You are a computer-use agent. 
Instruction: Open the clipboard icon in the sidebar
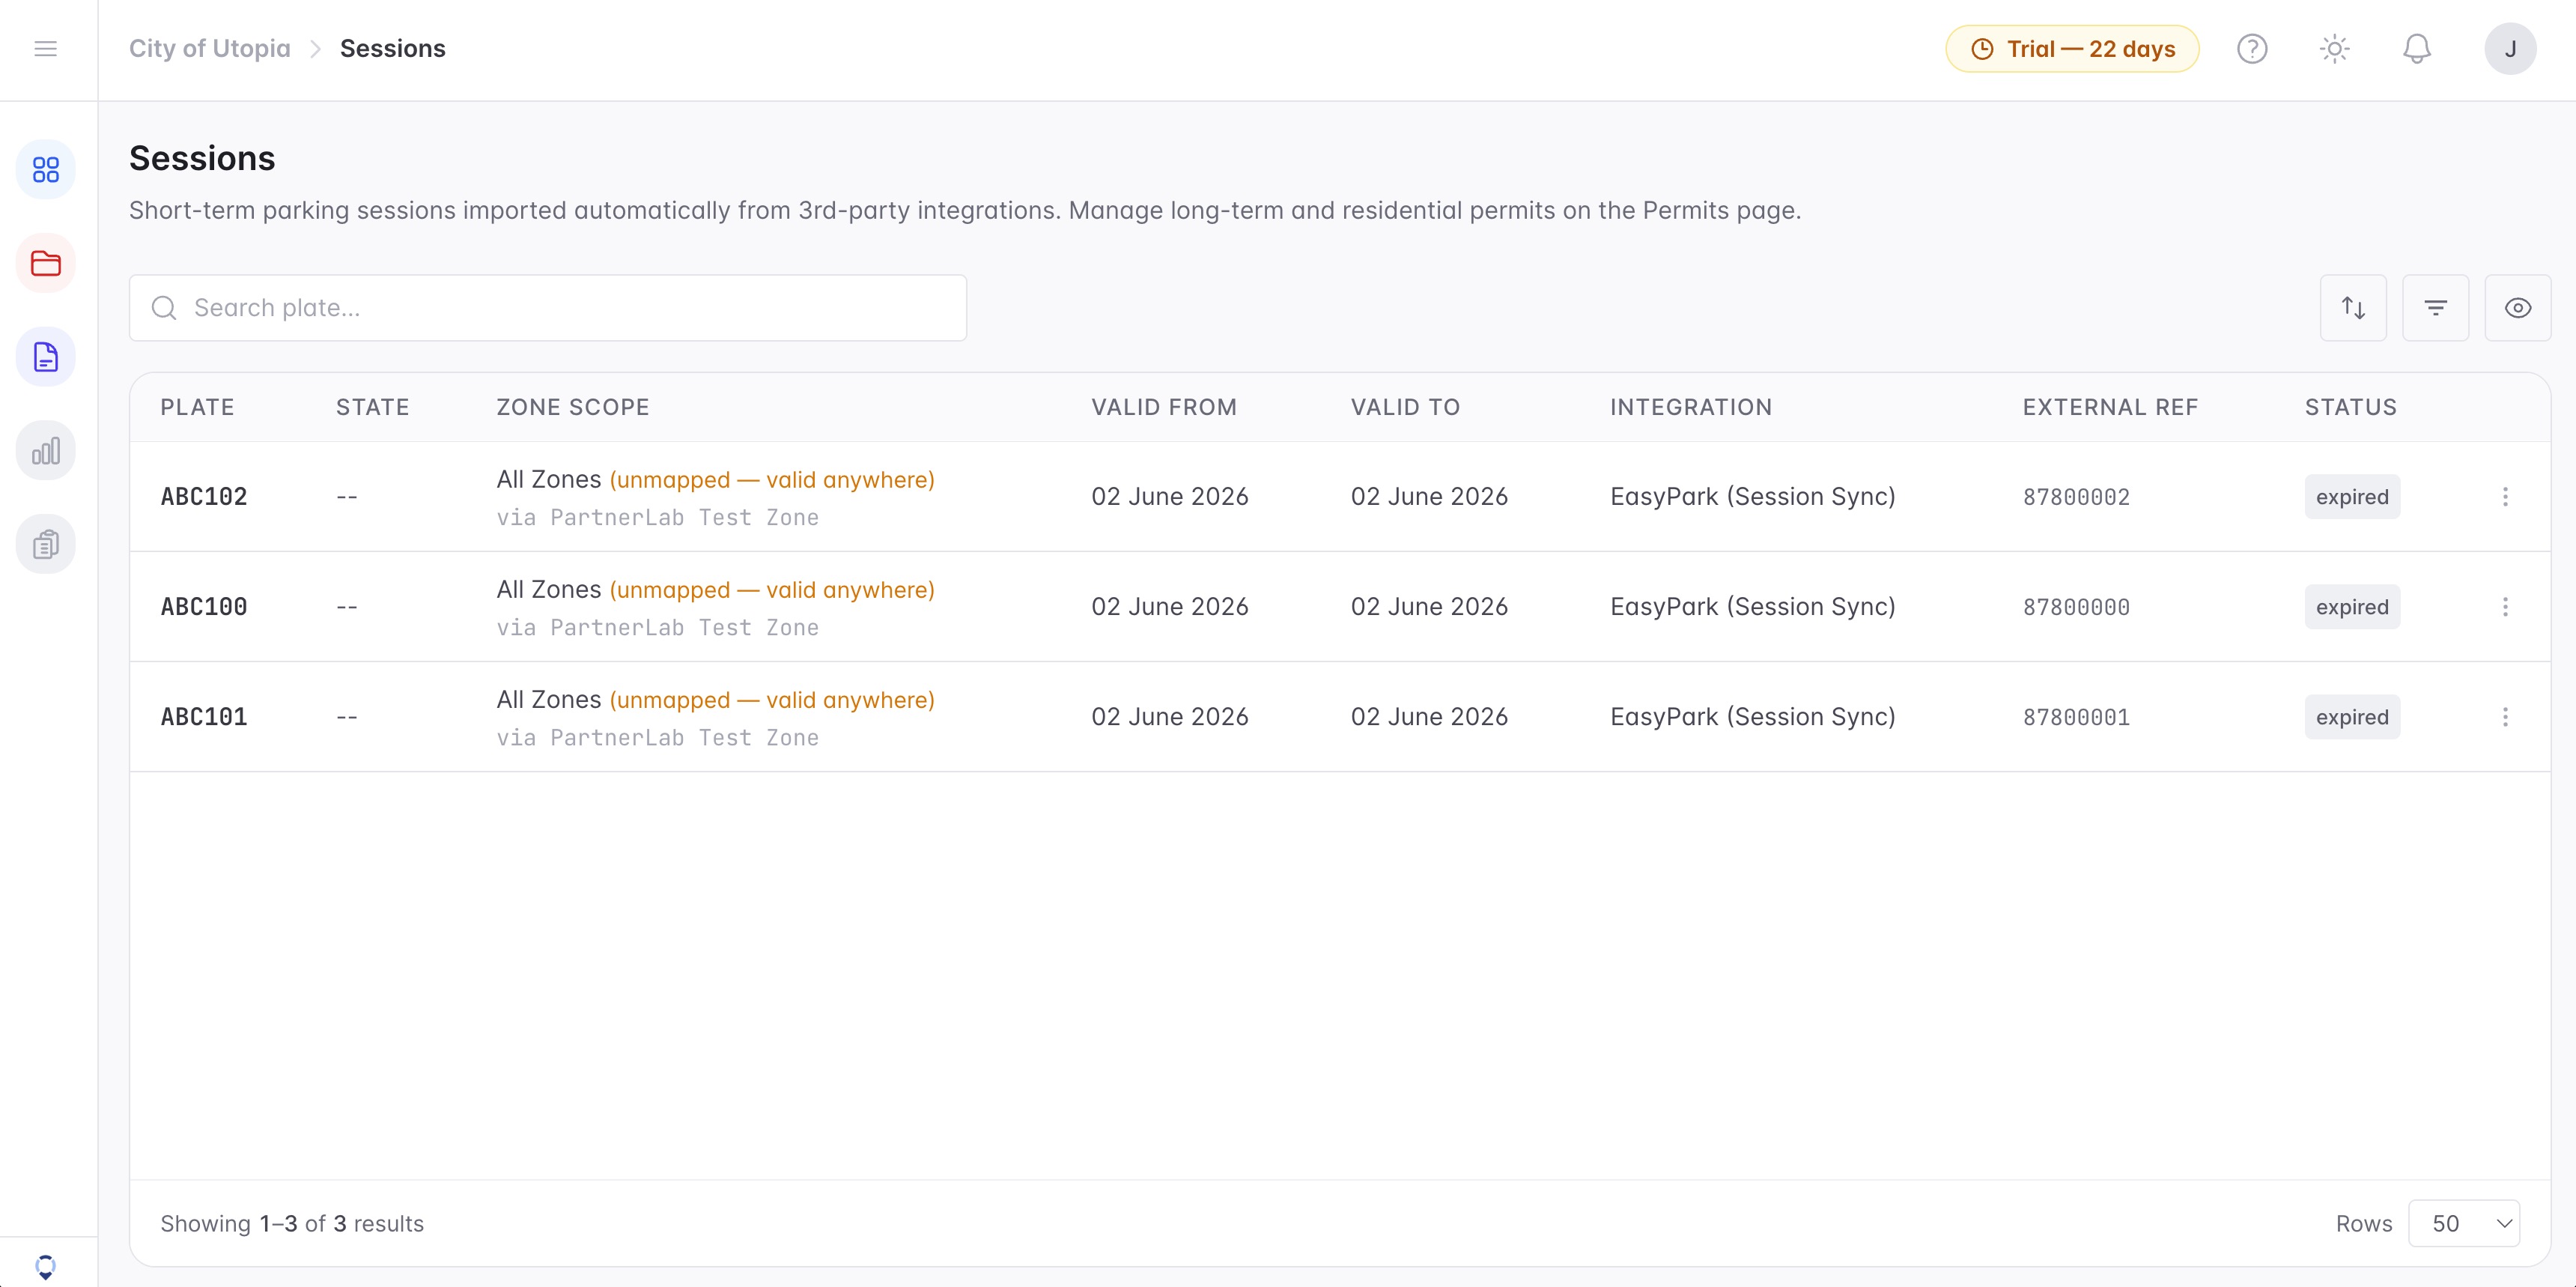[x=46, y=545]
